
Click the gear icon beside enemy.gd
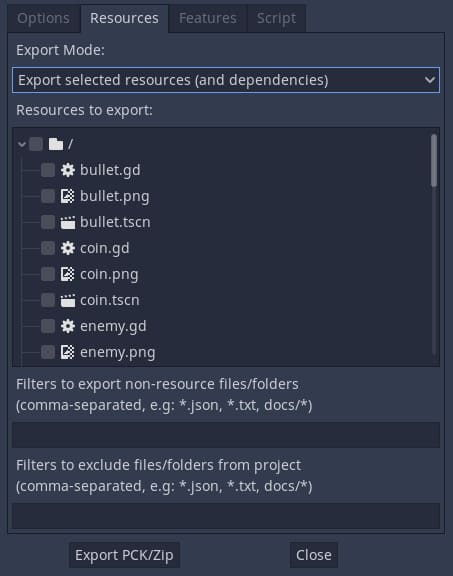click(x=68, y=326)
